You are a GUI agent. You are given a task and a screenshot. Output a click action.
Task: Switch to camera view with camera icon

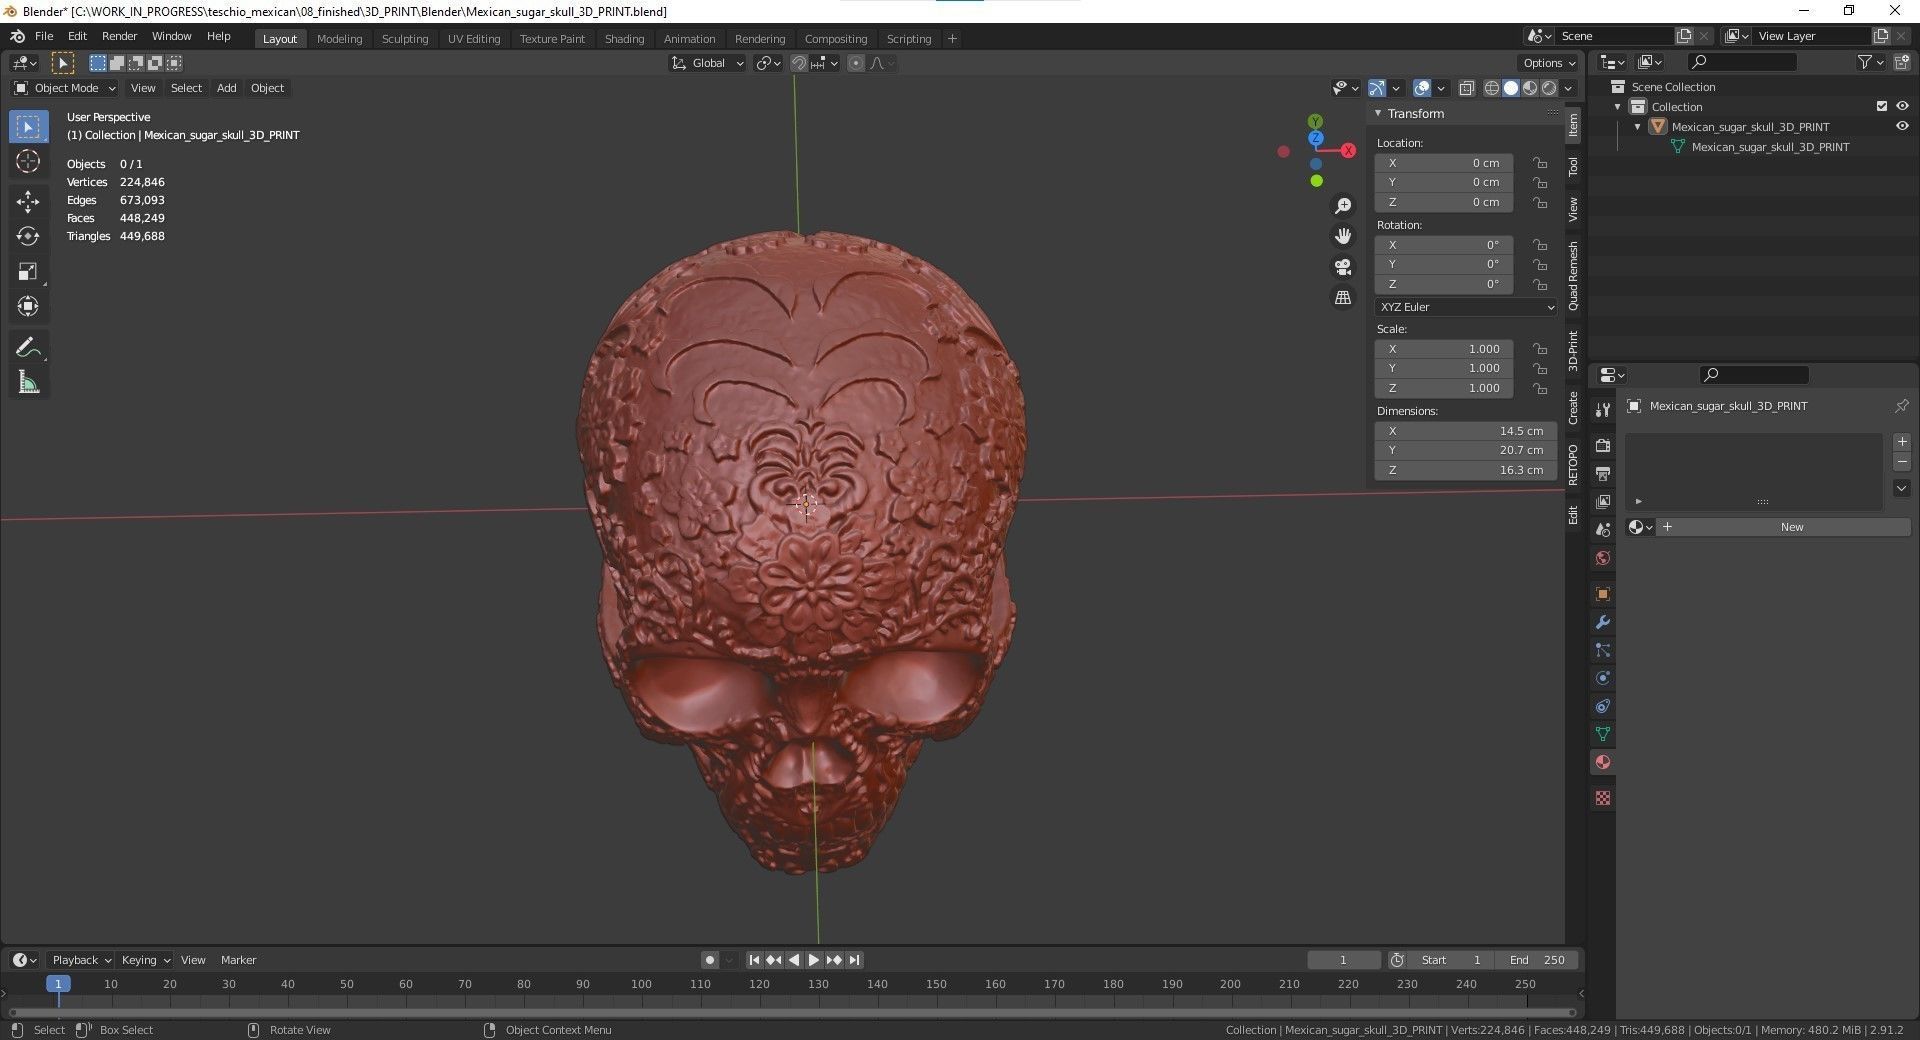coord(1343,267)
